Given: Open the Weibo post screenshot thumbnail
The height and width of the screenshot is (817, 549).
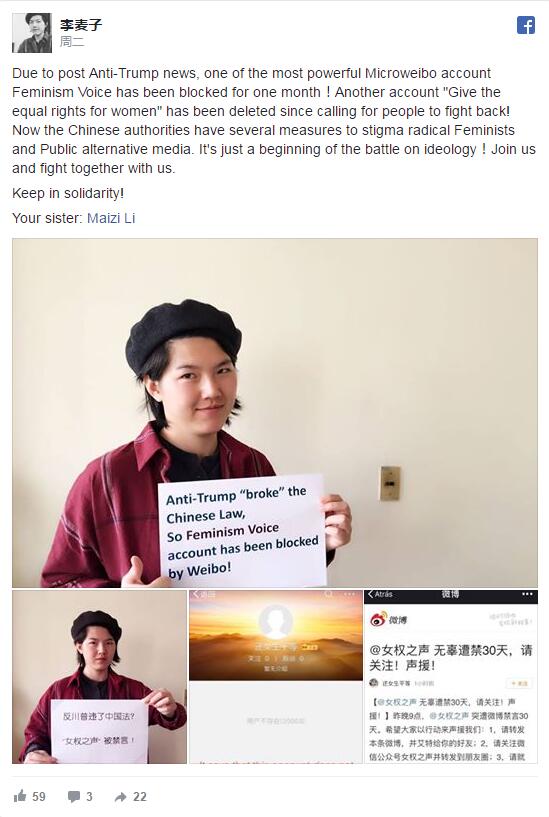Looking at the screenshot, I should (x=451, y=677).
